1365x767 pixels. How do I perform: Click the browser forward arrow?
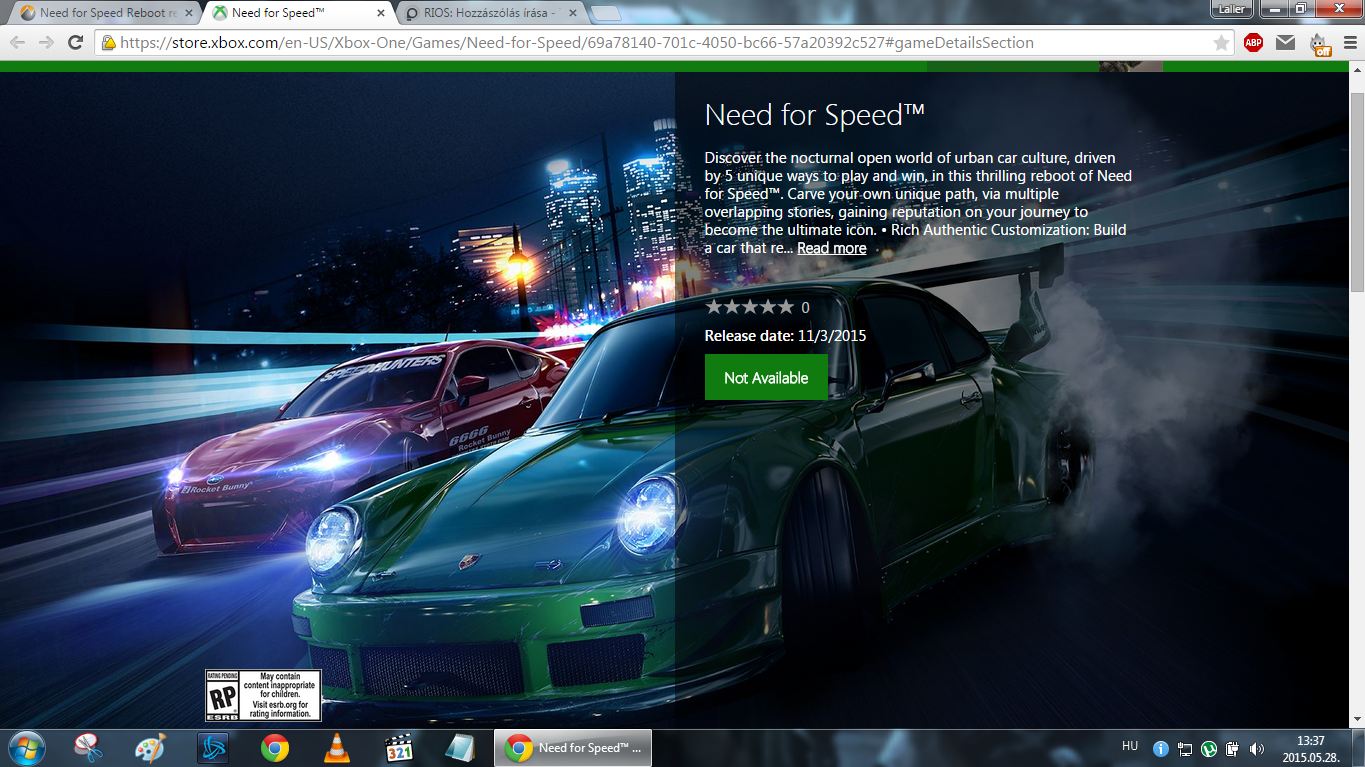(x=46, y=43)
